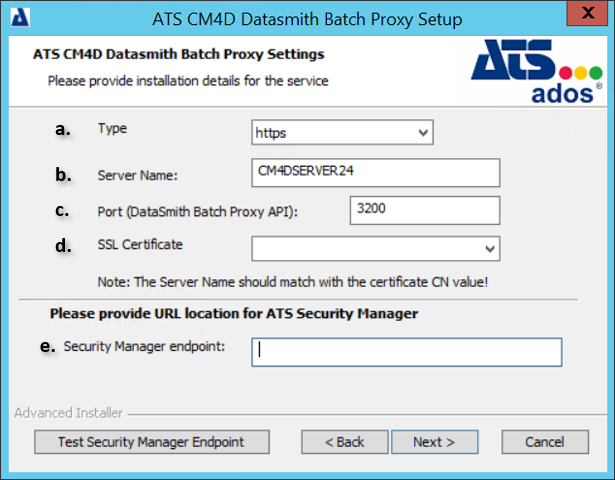Expand the SSL Certificate dropdown
The image size is (615, 480).
(x=375, y=248)
